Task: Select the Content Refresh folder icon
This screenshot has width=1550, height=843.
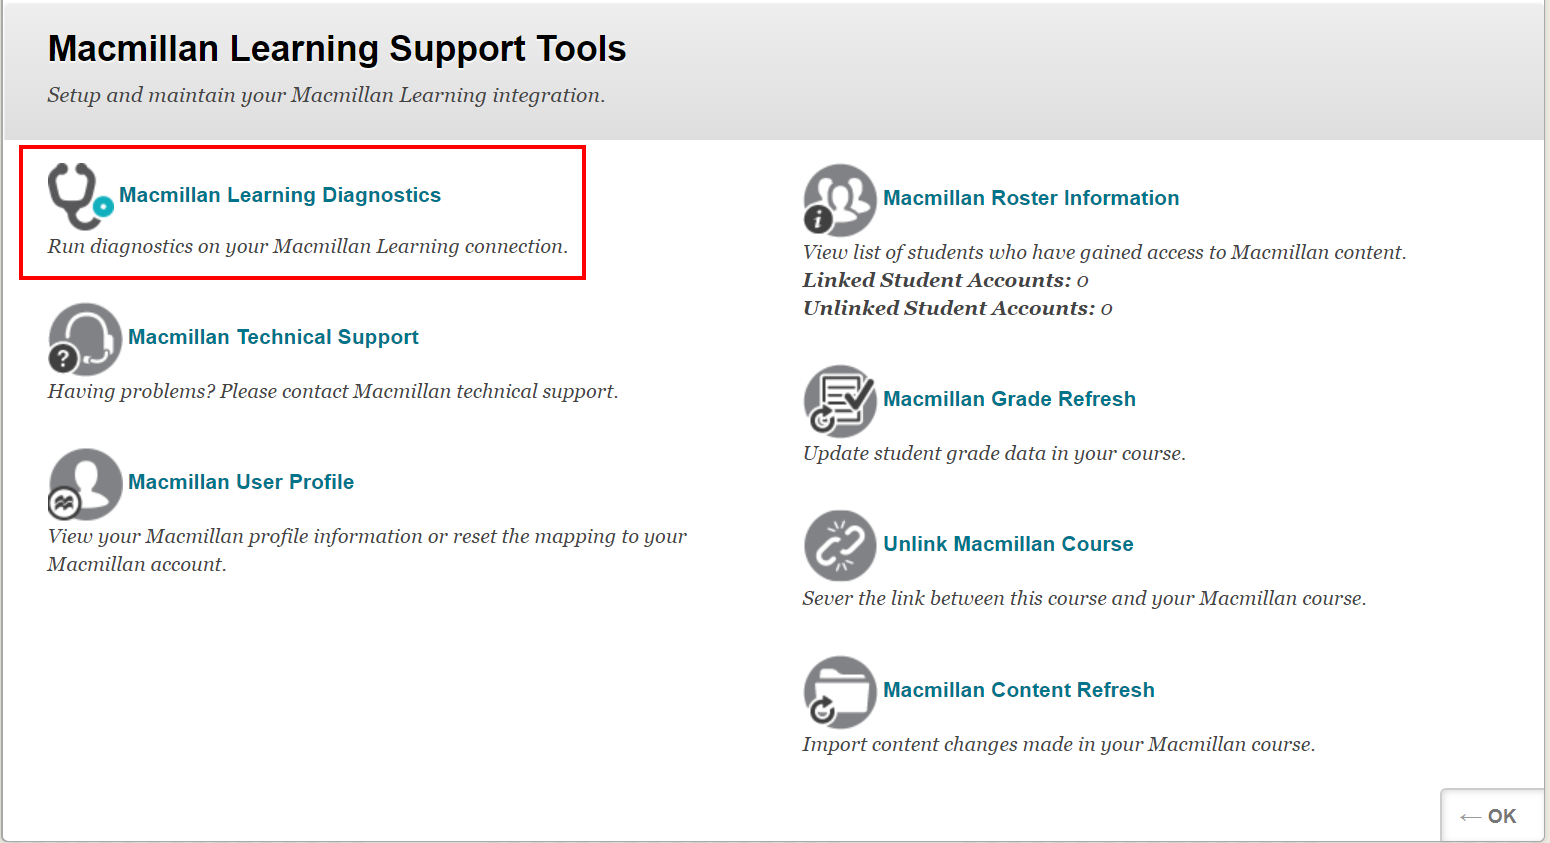Action: (x=840, y=692)
